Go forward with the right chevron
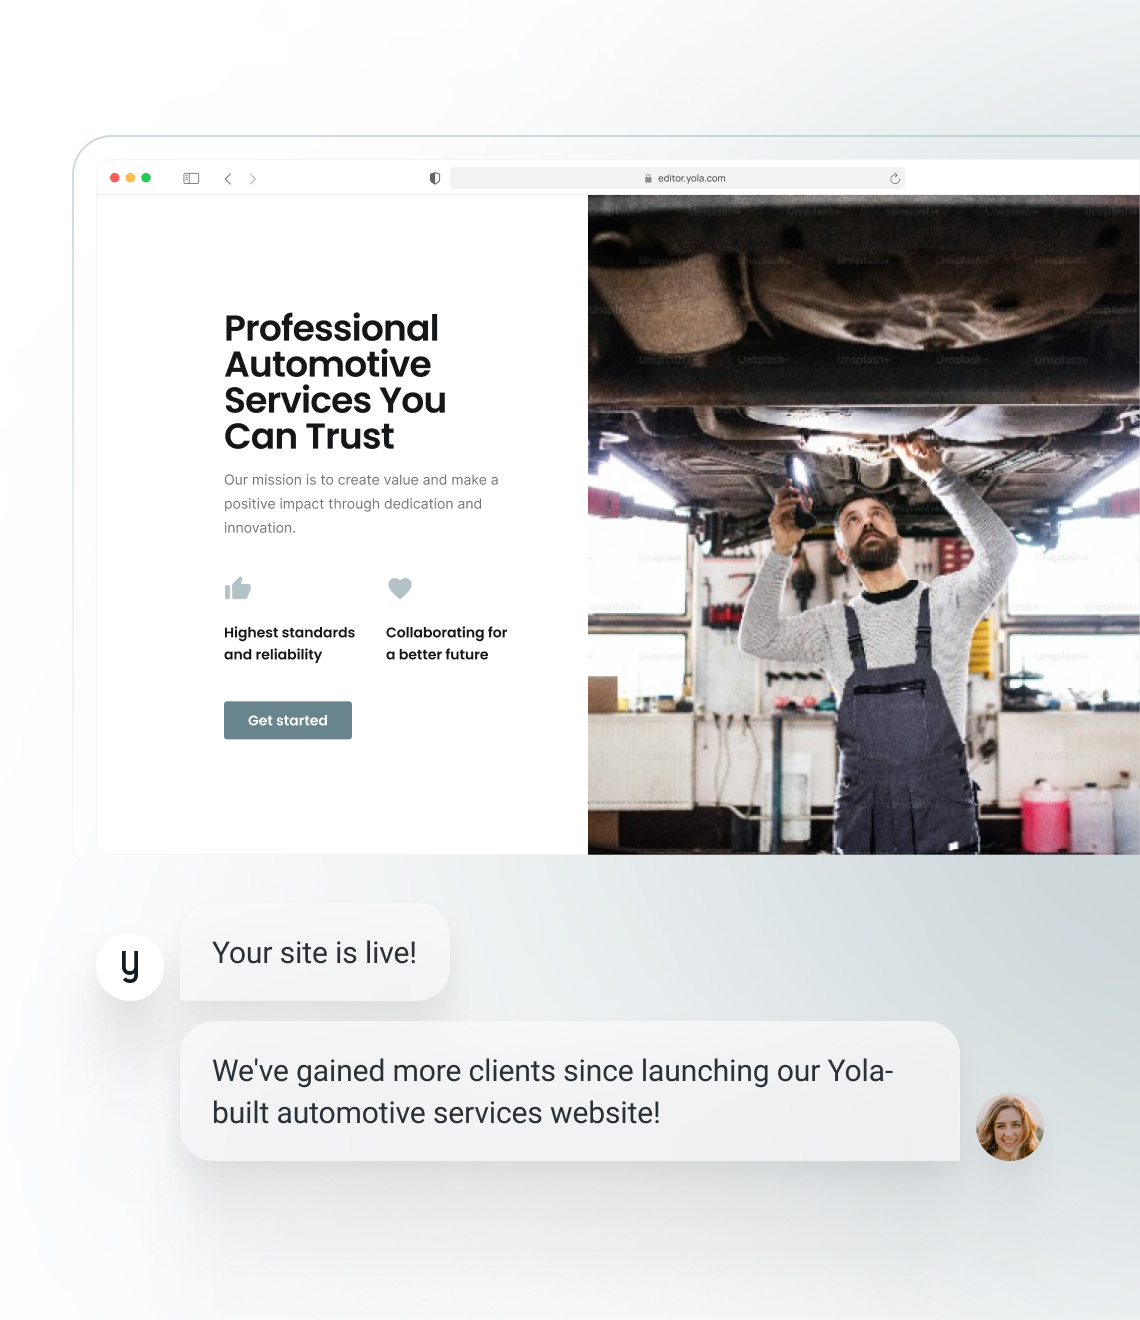1140x1320 pixels. [x=253, y=178]
